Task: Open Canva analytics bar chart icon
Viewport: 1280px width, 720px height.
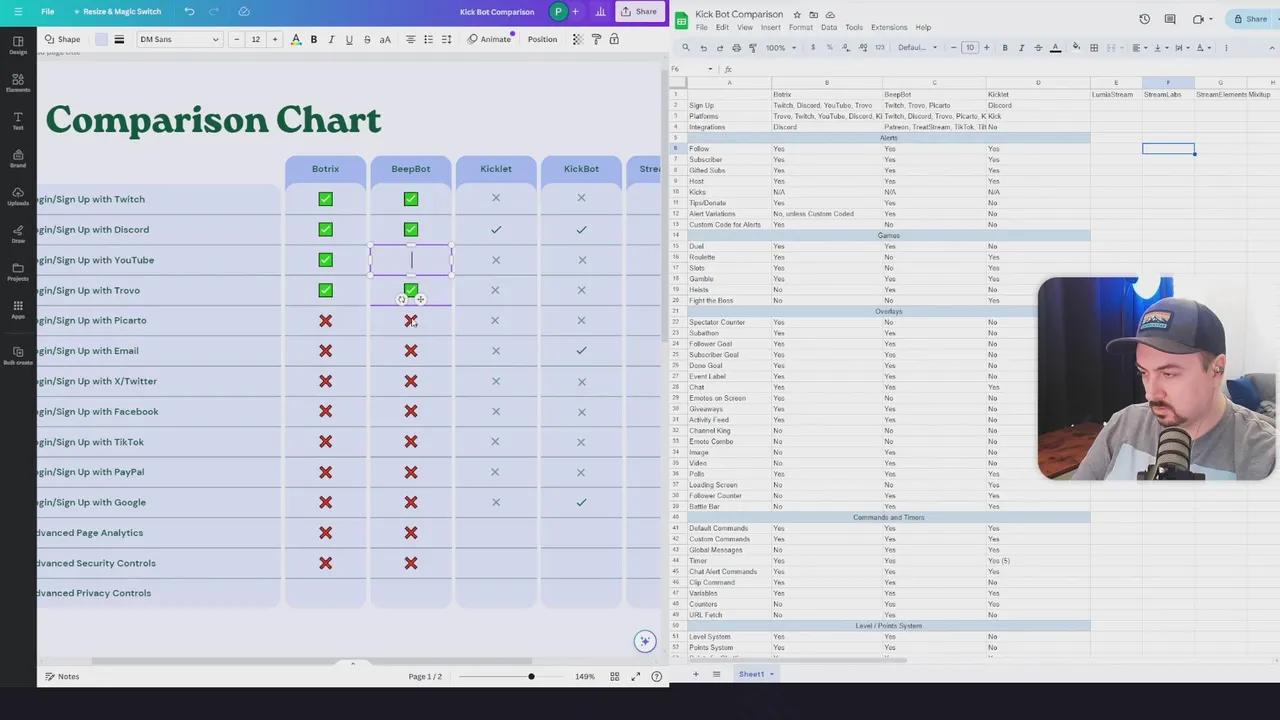Action: click(x=600, y=12)
